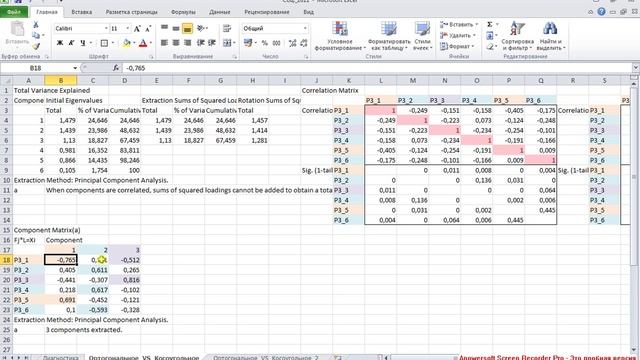Open the Help question mark icon
Image resolution: width=640 pixels, height=360 pixels.
pos(601,12)
